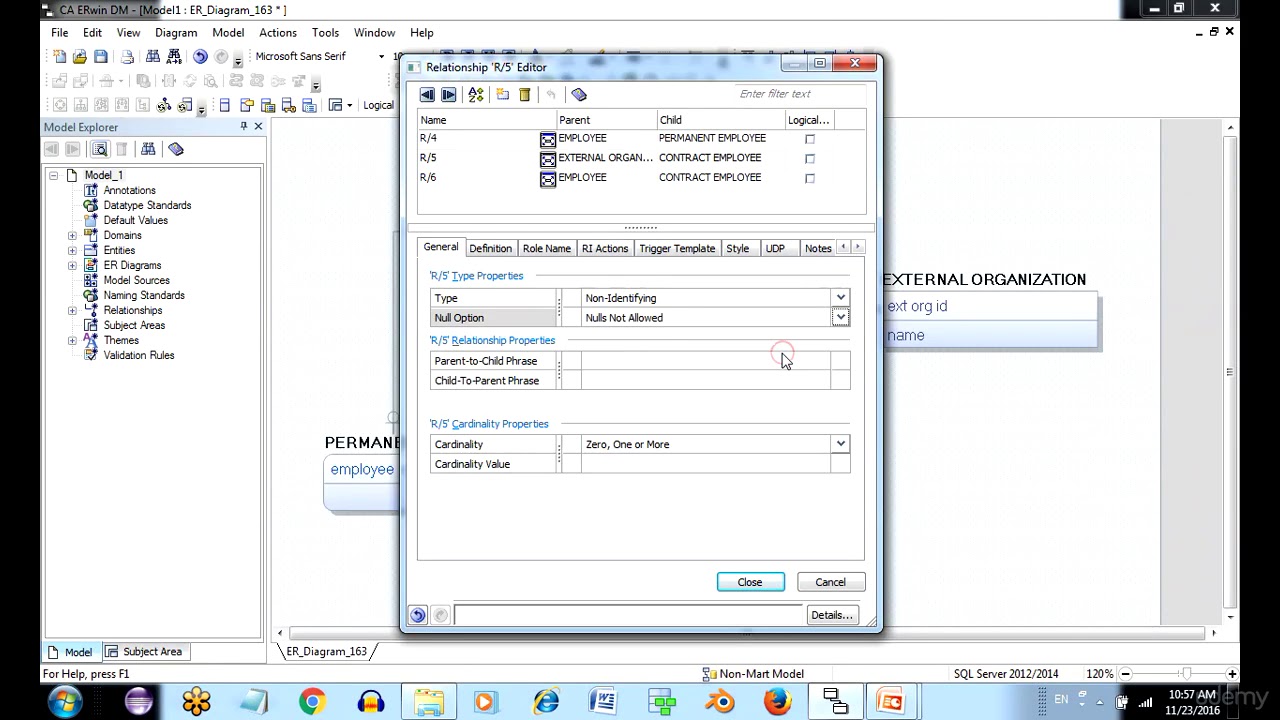Open the relationship Type dropdown

point(841,298)
